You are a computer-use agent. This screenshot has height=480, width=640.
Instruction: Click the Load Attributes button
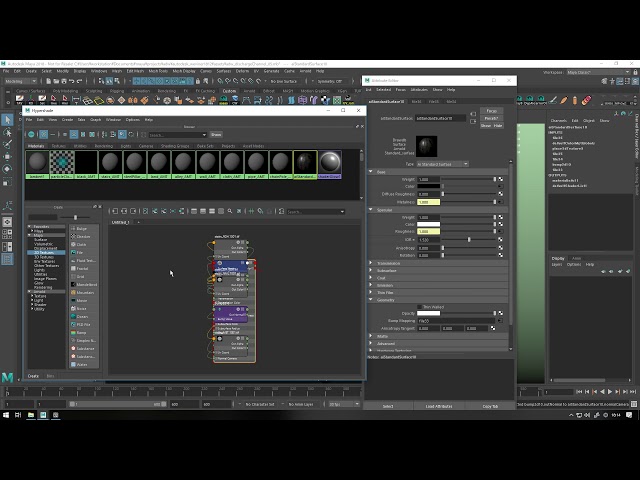439,406
